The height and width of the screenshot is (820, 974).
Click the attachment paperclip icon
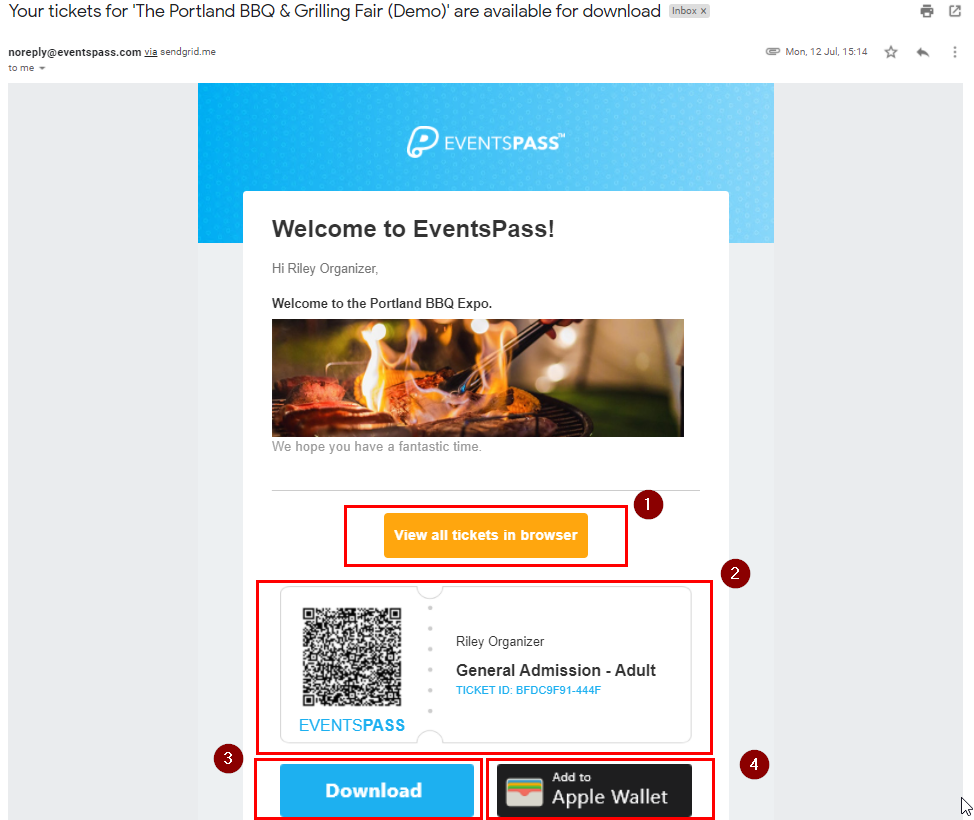point(772,52)
